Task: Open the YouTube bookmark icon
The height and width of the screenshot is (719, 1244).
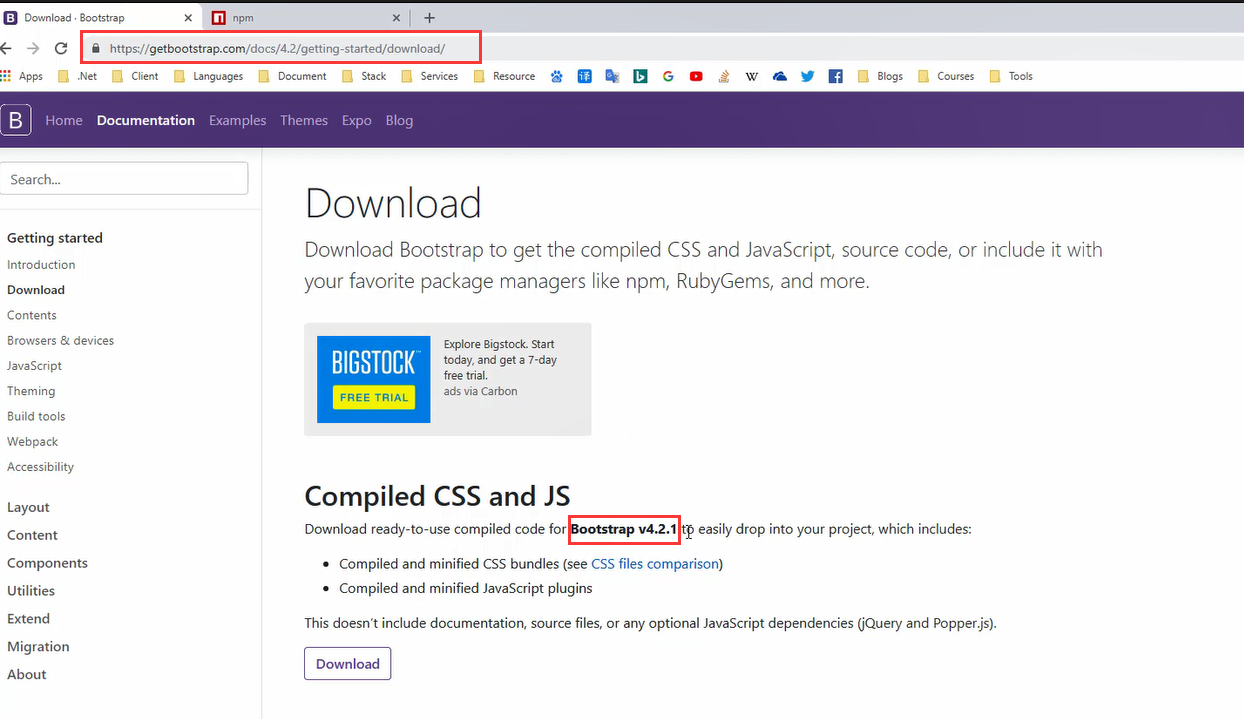Action: tap(696, 76)
